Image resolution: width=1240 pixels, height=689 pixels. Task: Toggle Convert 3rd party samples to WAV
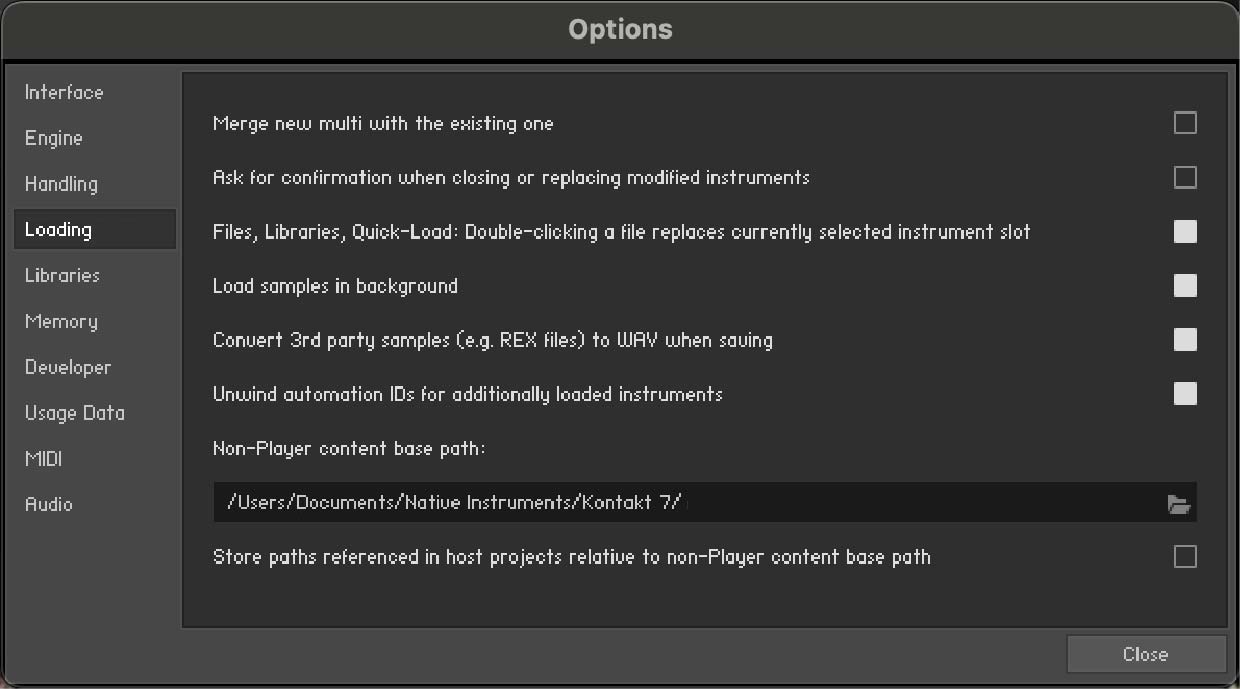pos(1185,340)
